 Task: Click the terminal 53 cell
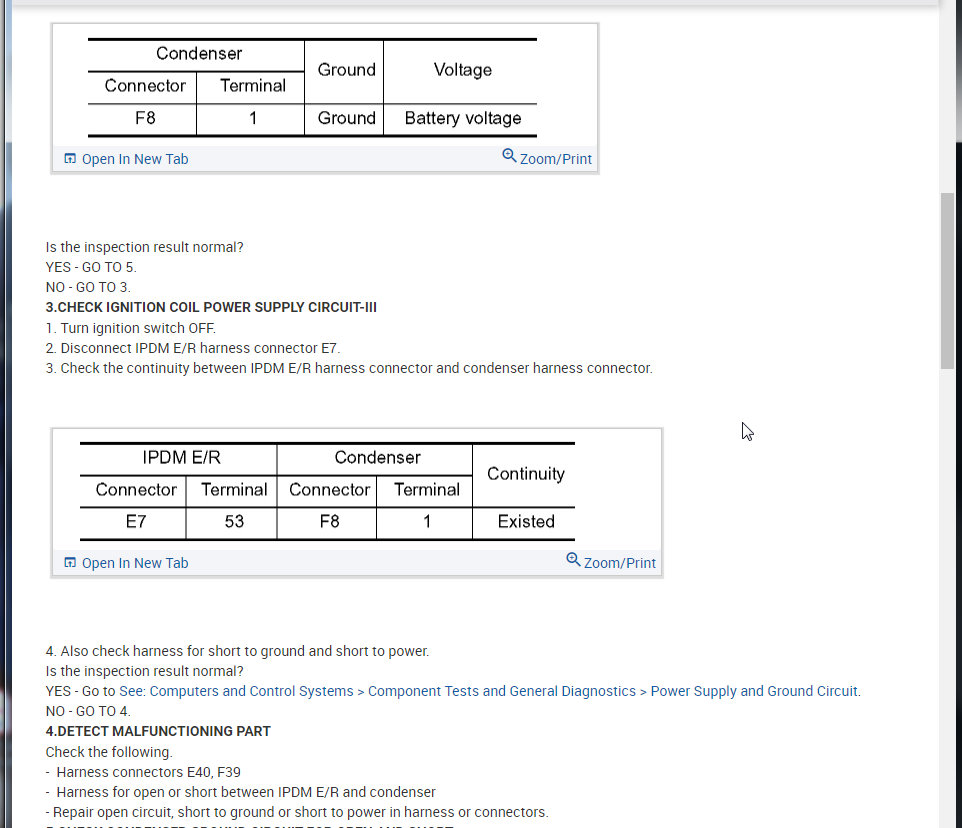coord(234,522)
